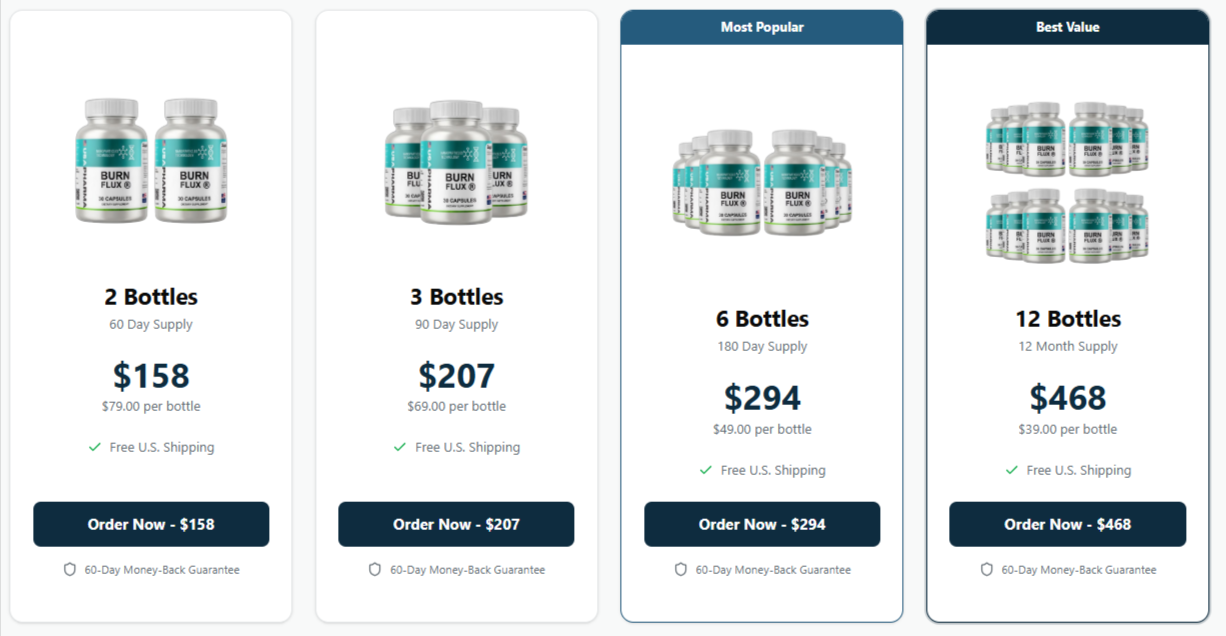1226x636 pixels.
Task: Click the Order Now - $207 button
Action: [456, 523]
